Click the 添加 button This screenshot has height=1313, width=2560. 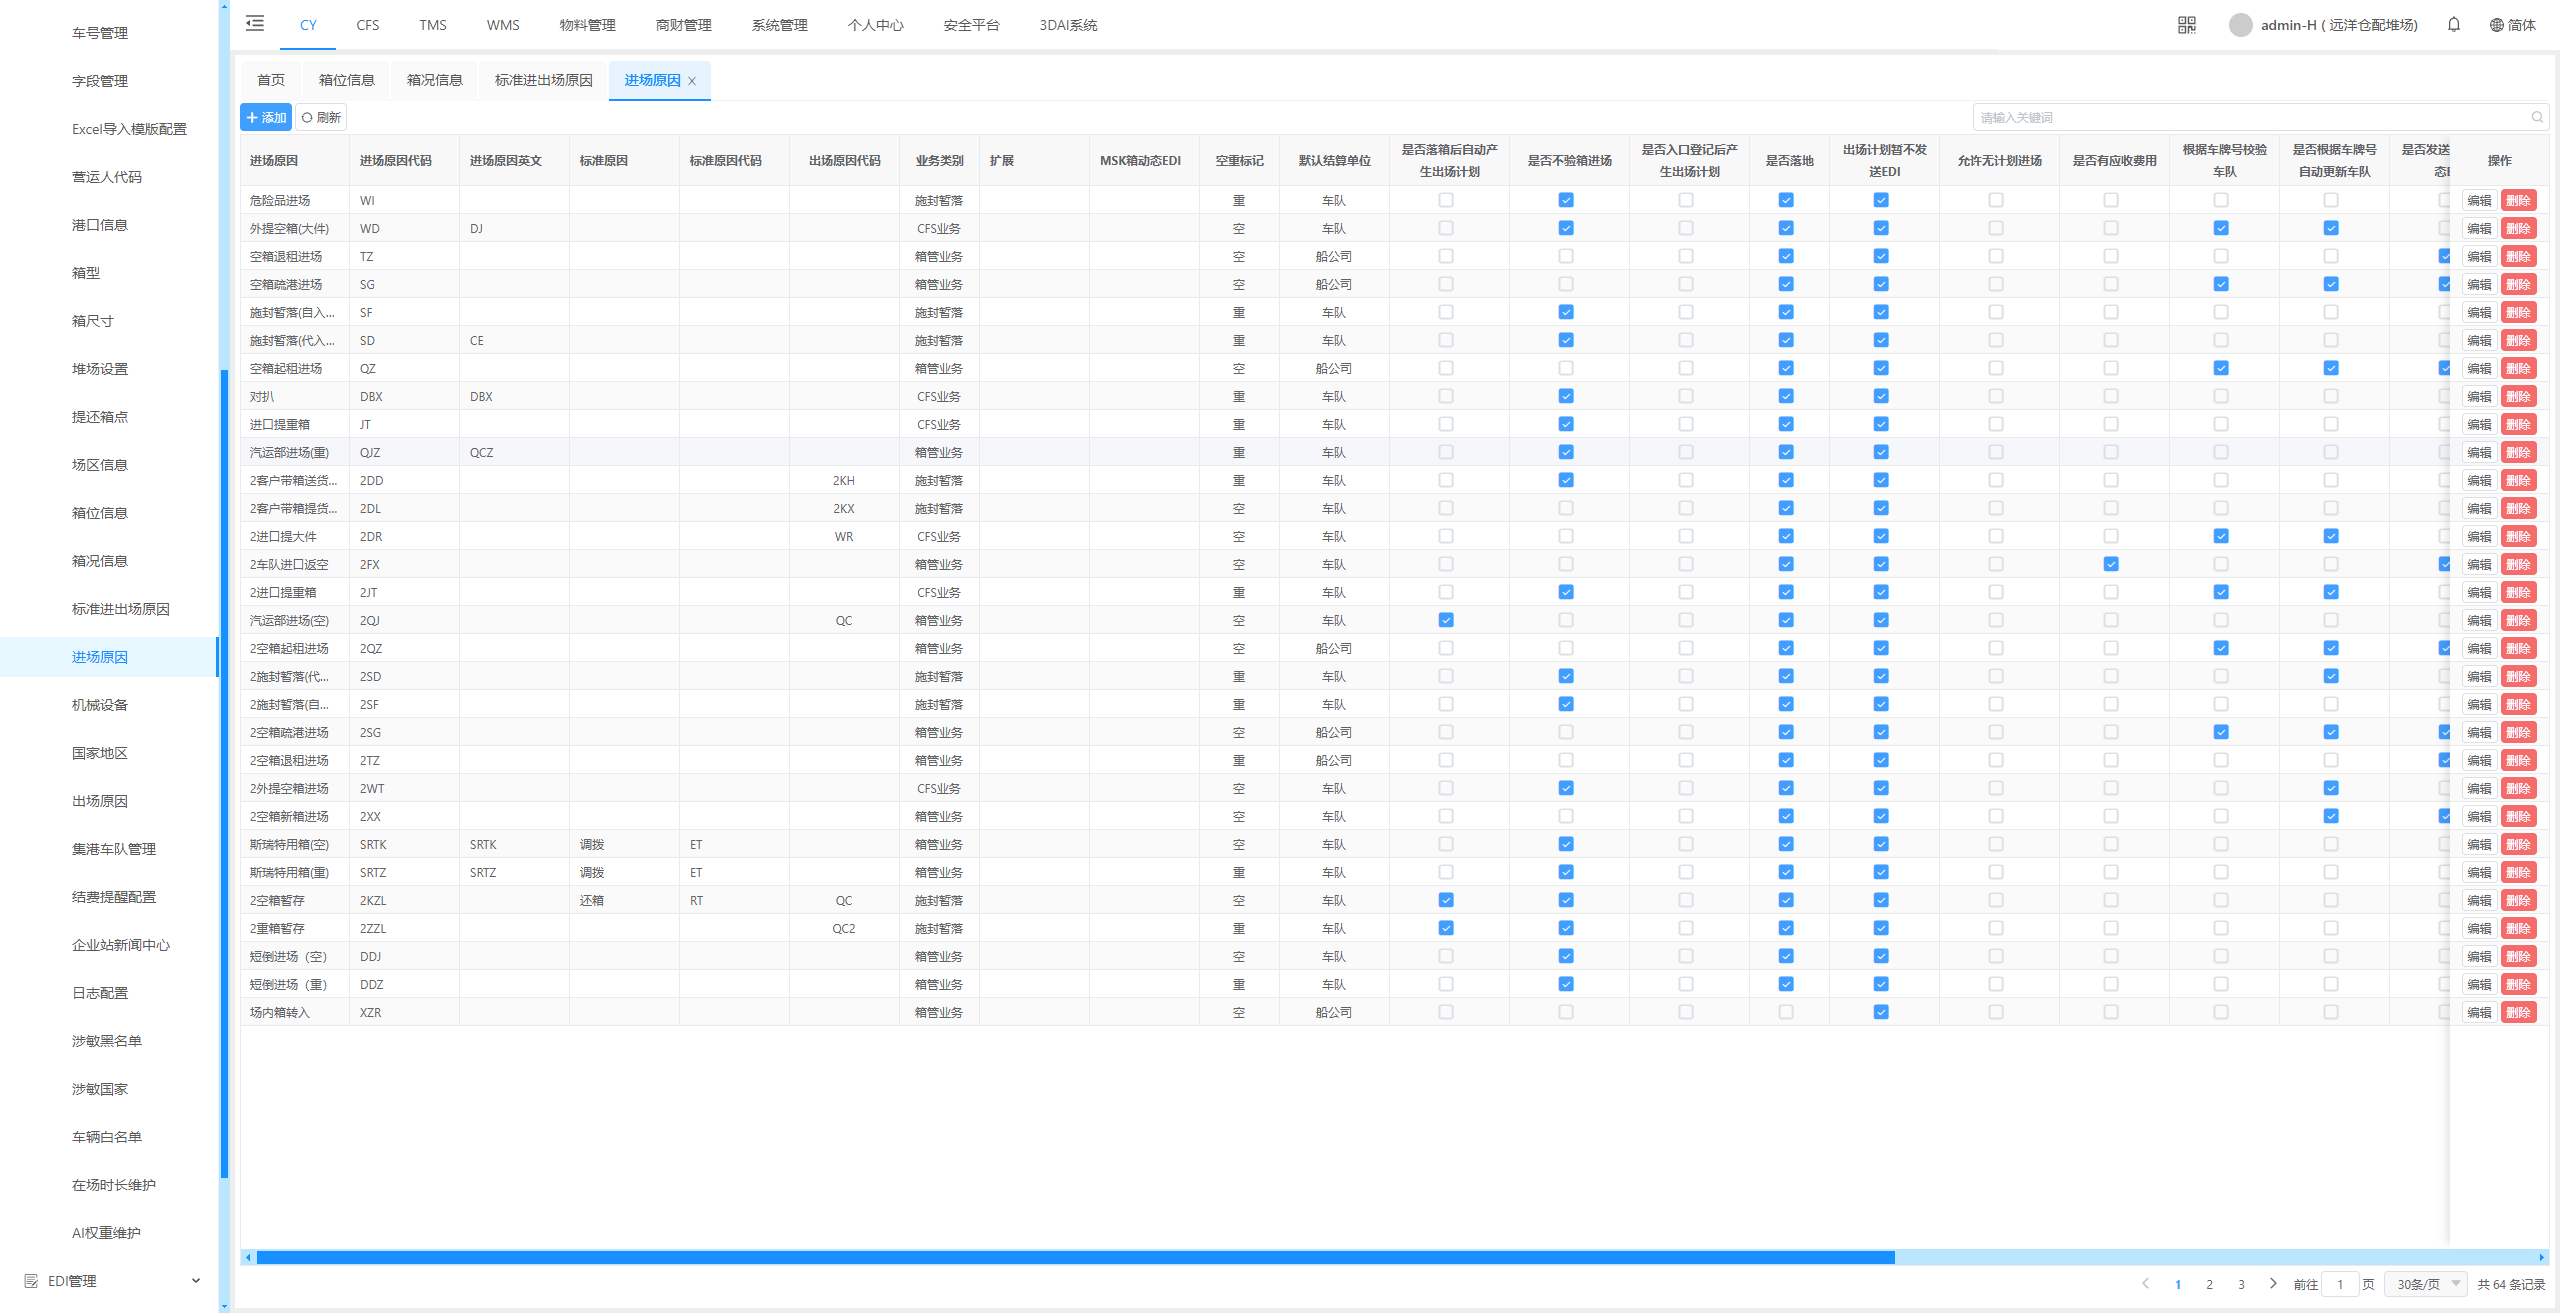tap(266, 118)
